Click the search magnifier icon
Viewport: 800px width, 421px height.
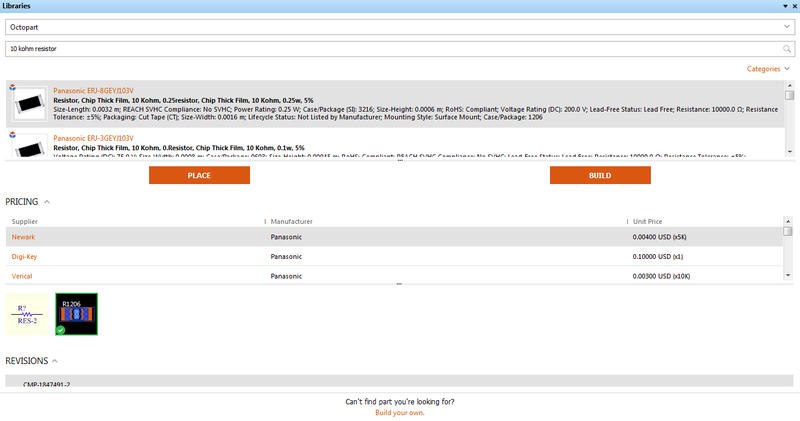coord(787,48)
